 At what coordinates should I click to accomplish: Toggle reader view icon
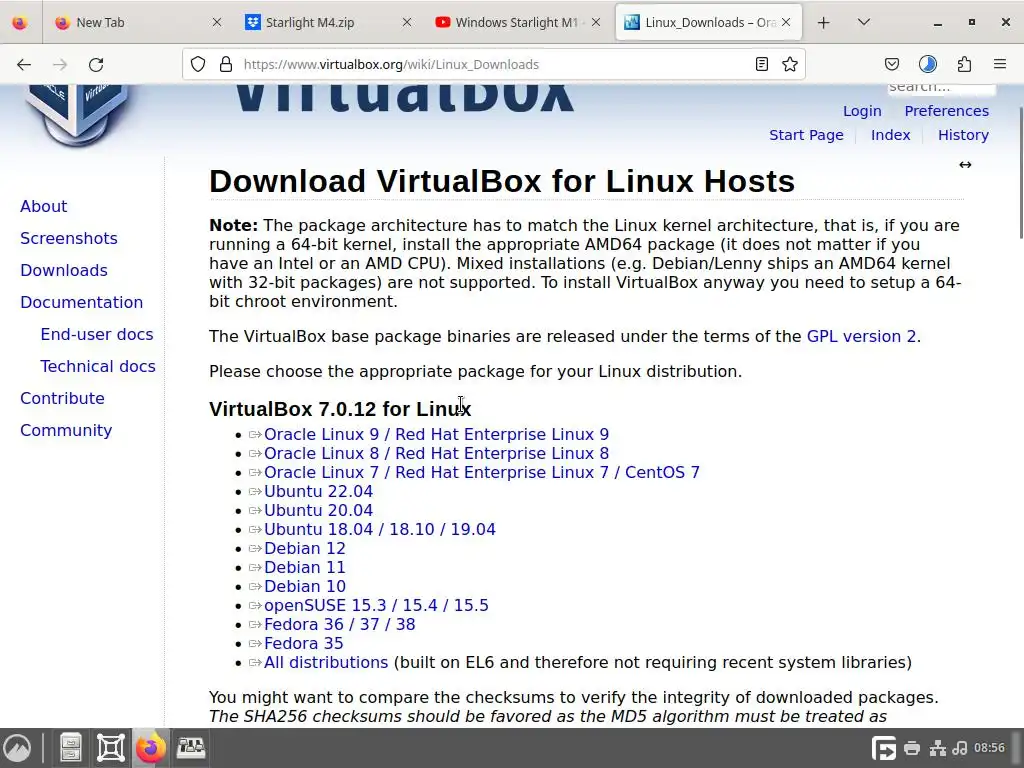click(x=761, y=64)
